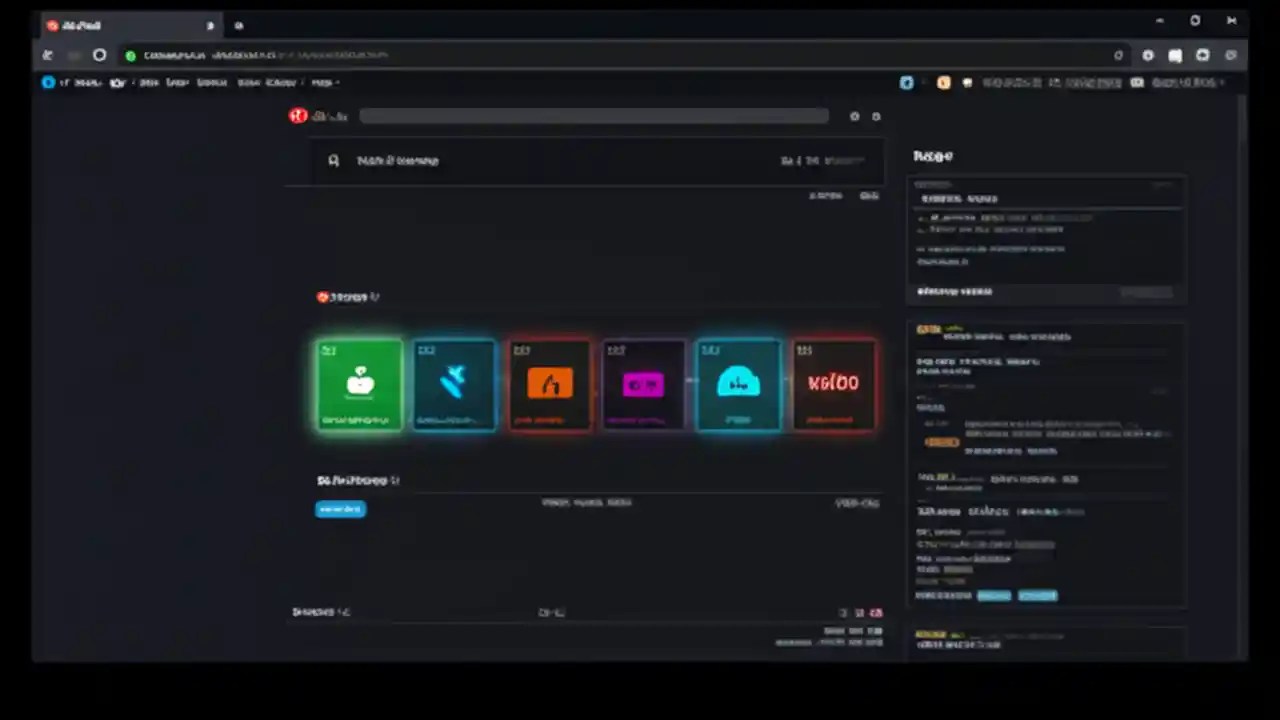Expand the chevron next to the Streams section header

coord(377,296)
